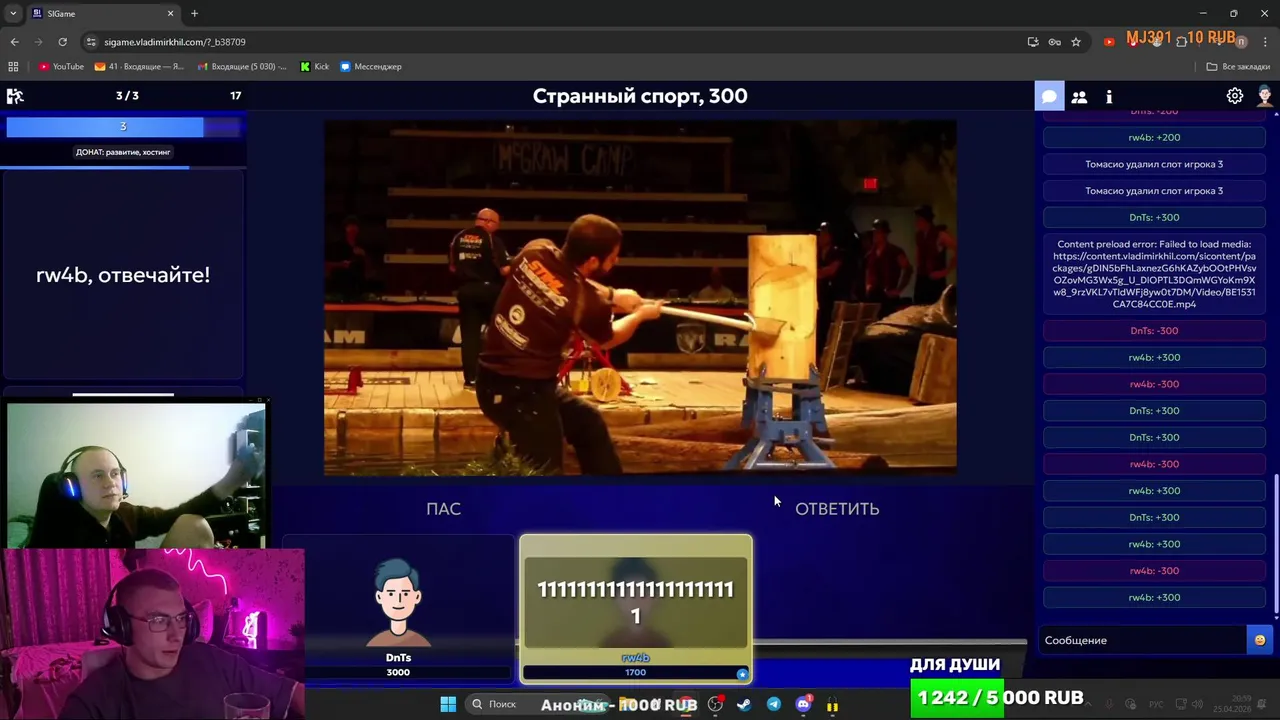This screenshot has height=720, width=1280.
Task: Select the SIGame browser tab
Action: point(103,14)
